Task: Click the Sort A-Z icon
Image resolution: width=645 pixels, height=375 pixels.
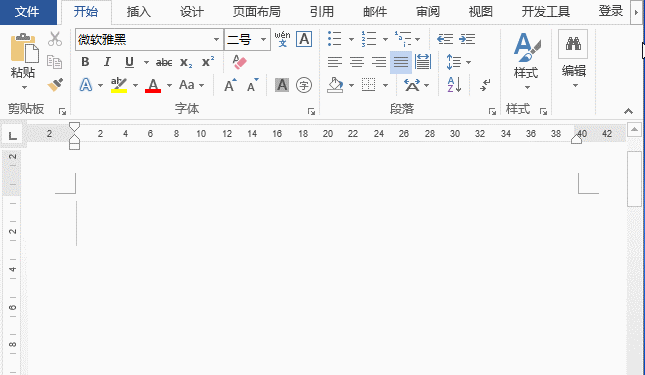Action: click(454, 85)
